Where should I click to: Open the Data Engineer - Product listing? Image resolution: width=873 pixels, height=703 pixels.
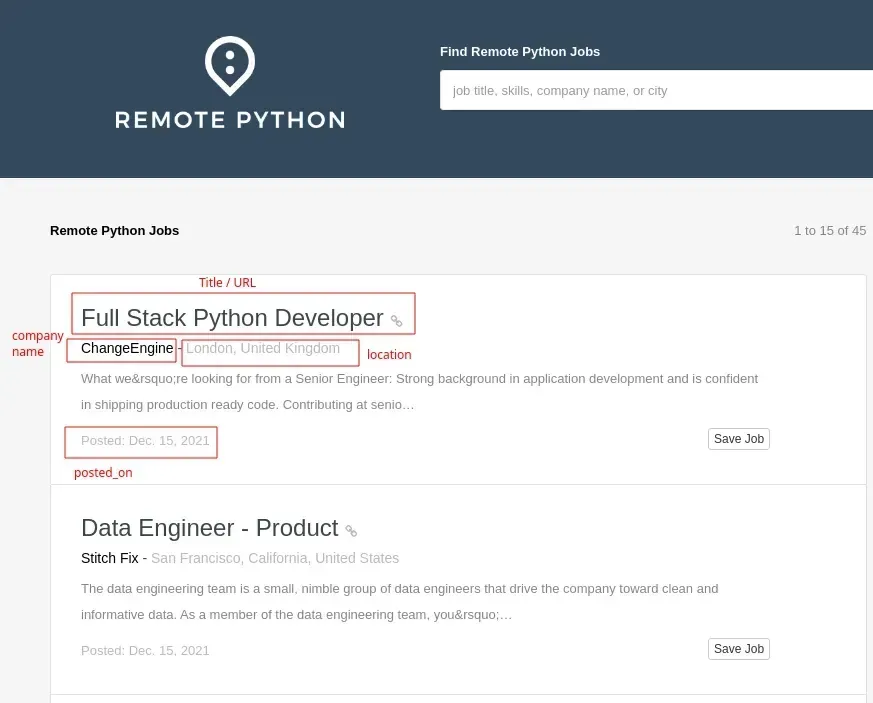pyautogui.click(x=210, y=528)
